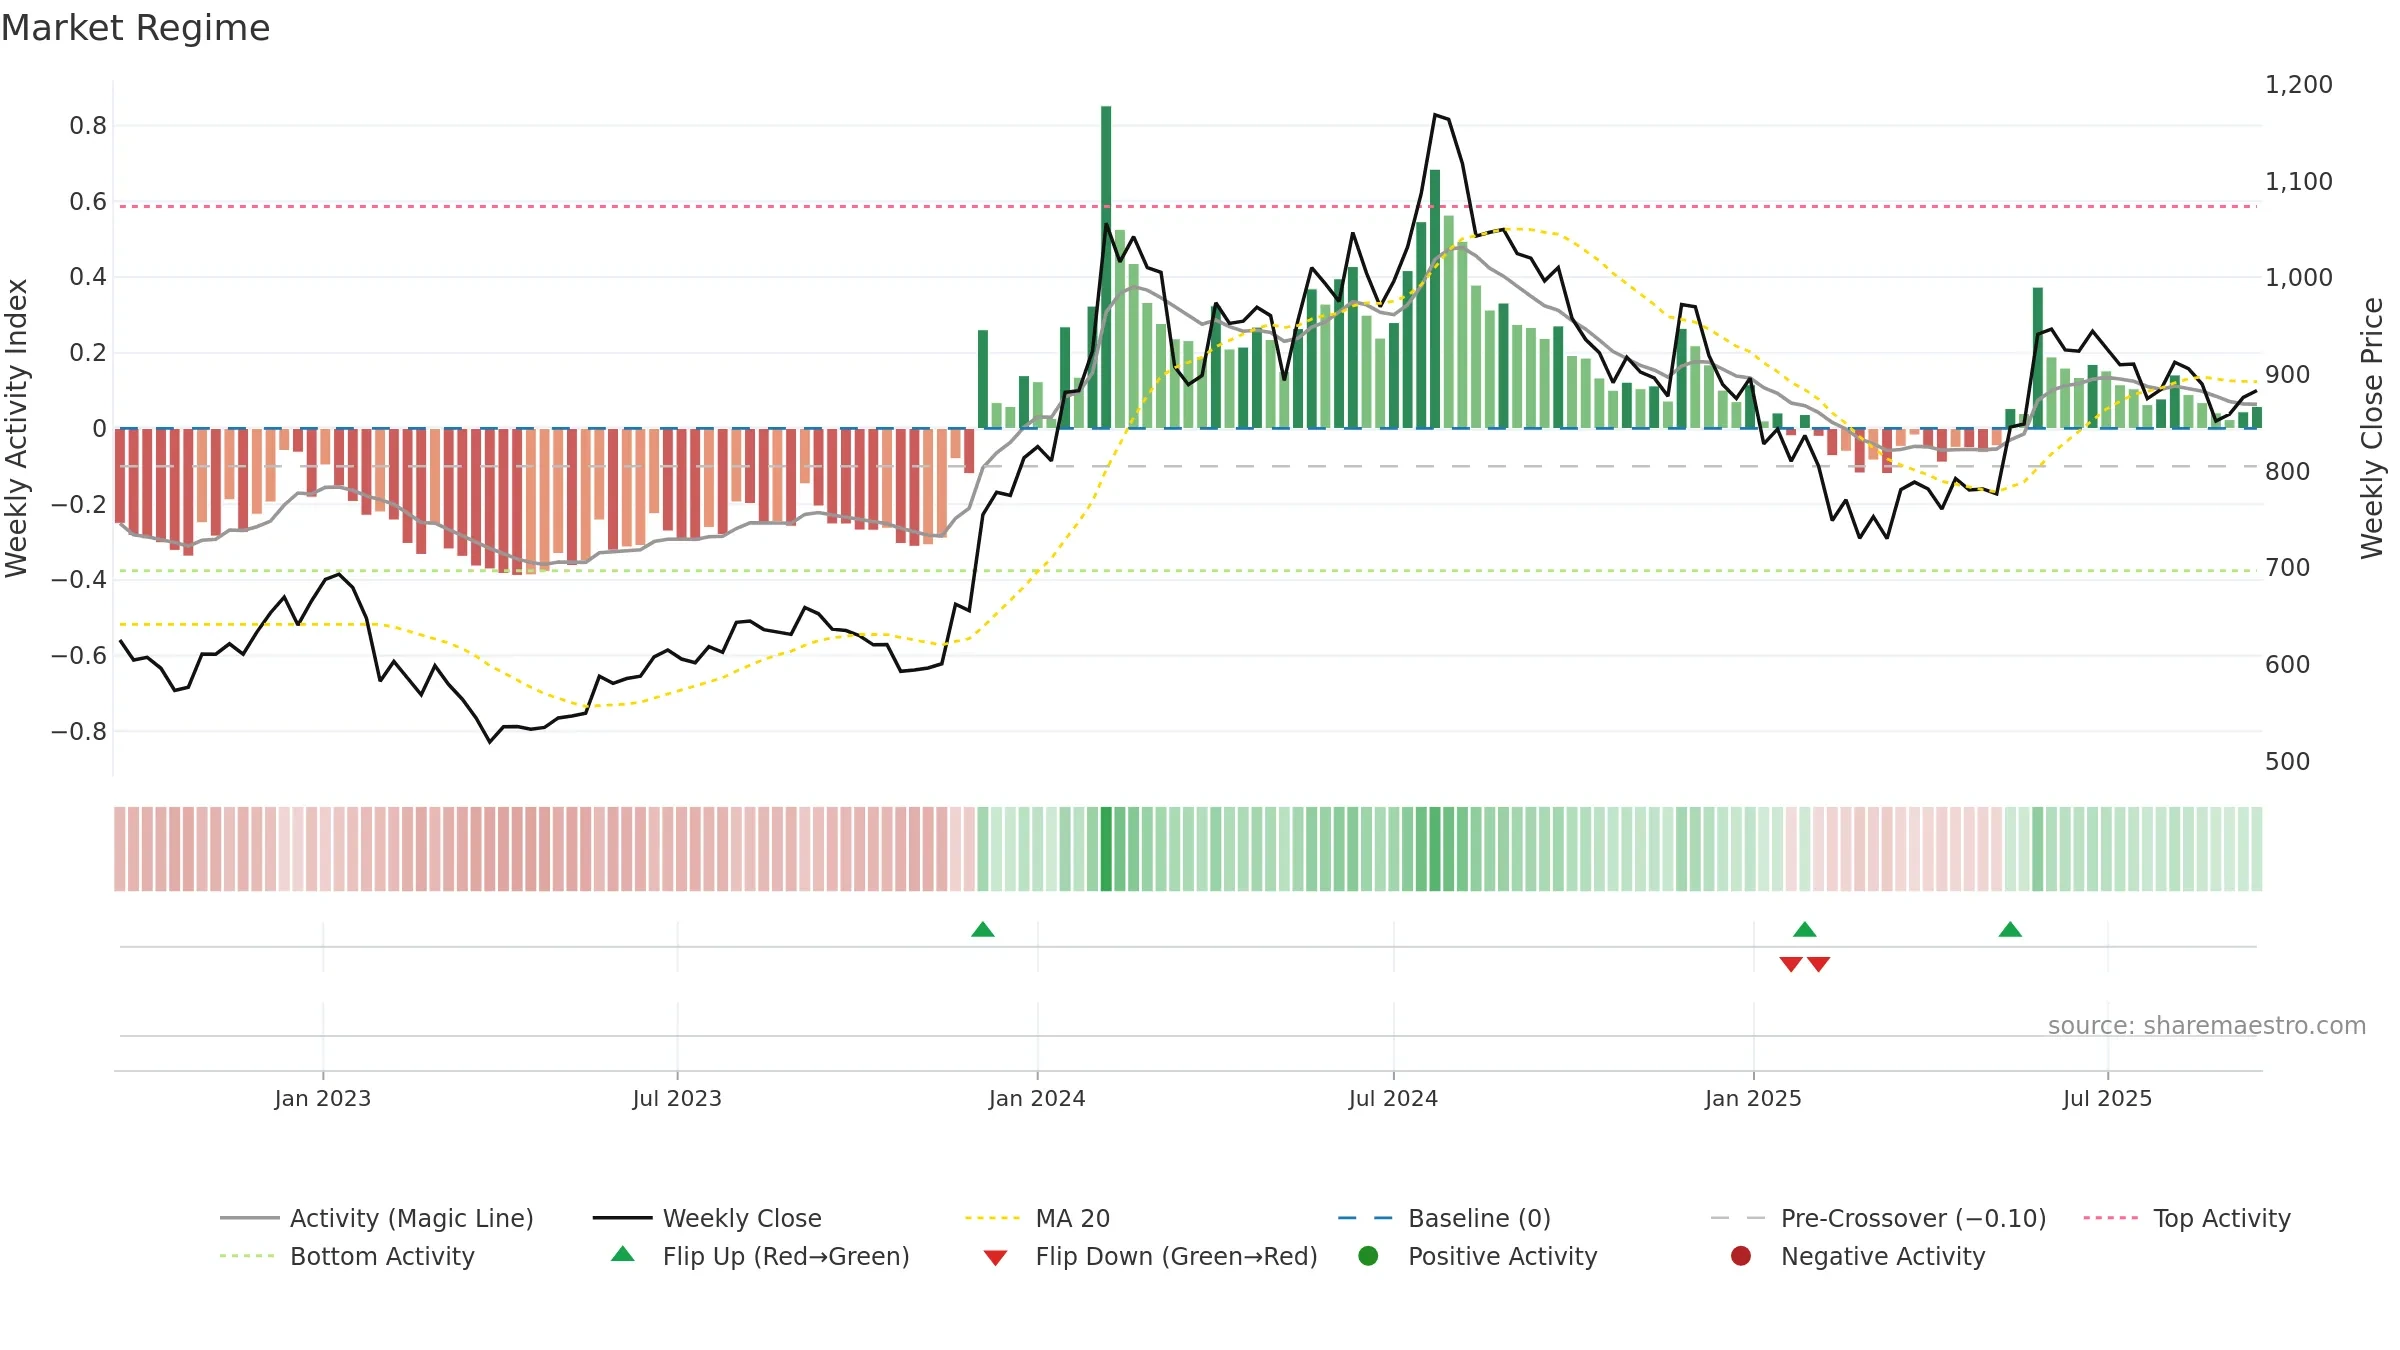Click the flip-up marker before Jan 2024
The height and width of the screenshot is (1350, 2400).
tap(983, 930)
